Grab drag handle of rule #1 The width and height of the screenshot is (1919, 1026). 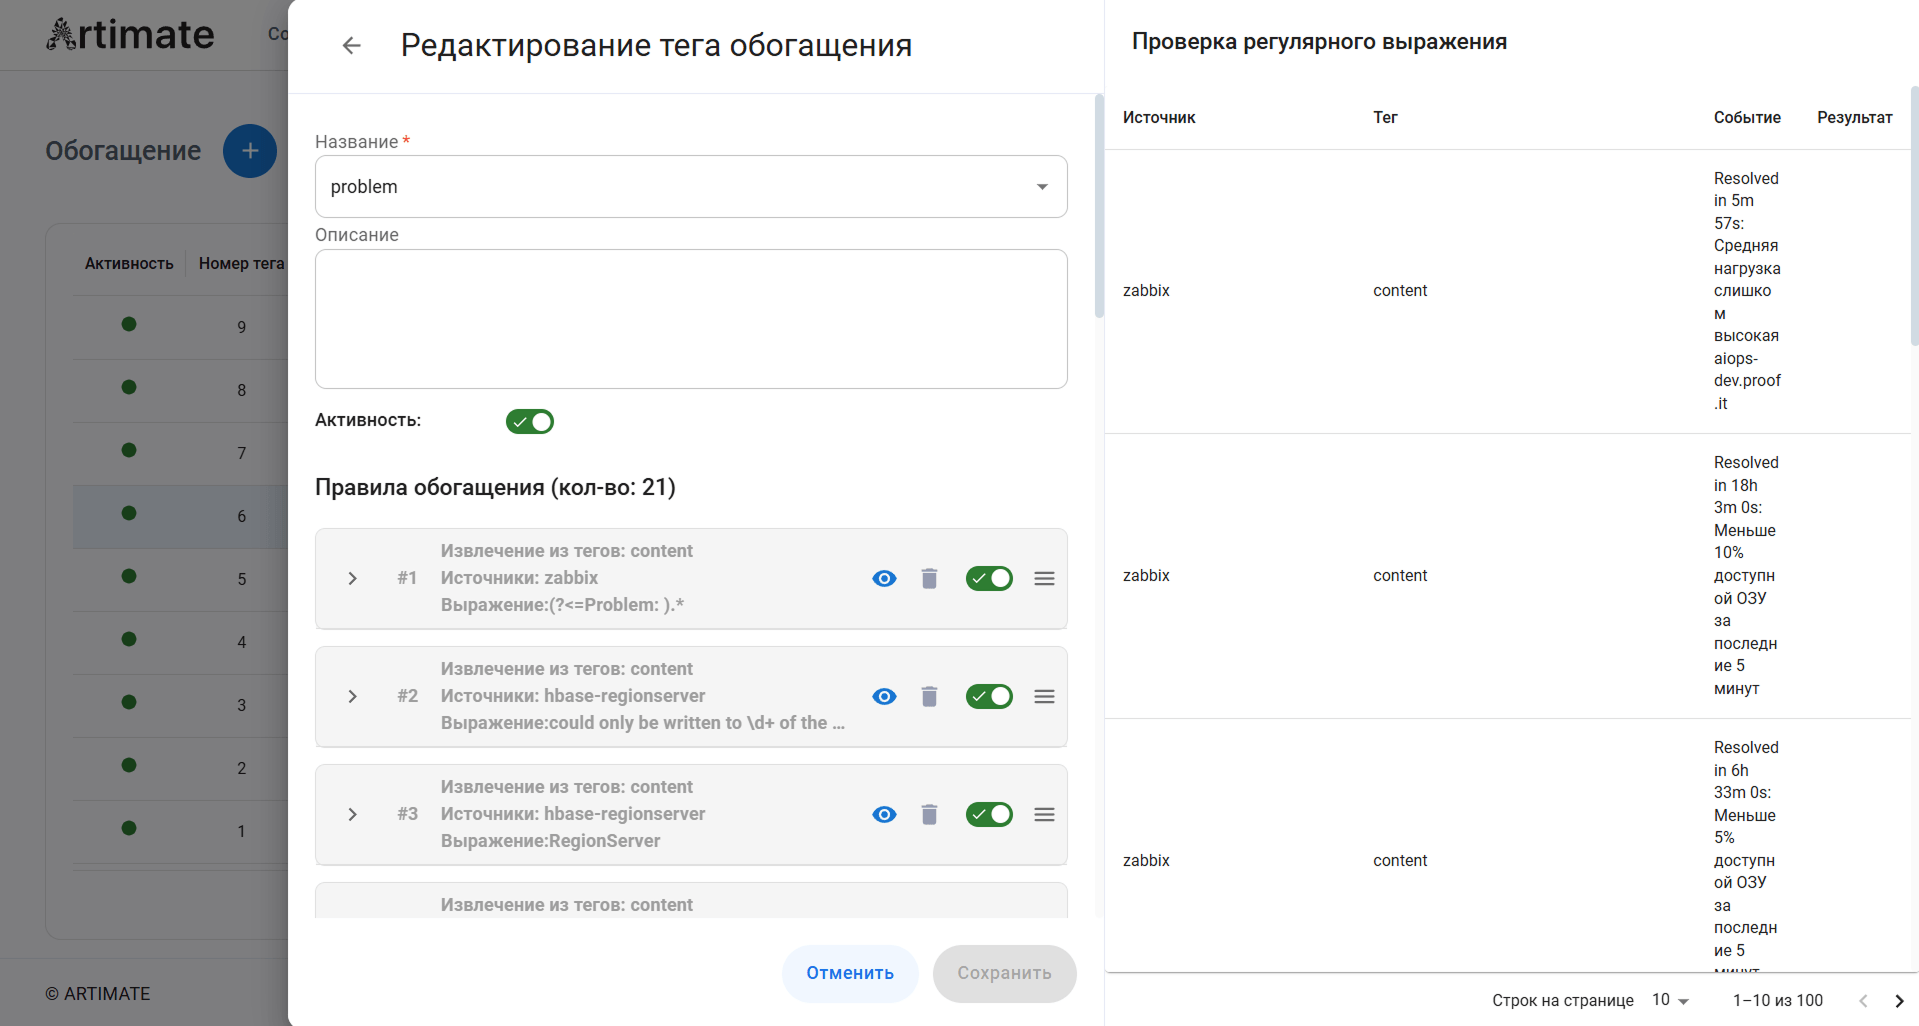[1044, 579]
